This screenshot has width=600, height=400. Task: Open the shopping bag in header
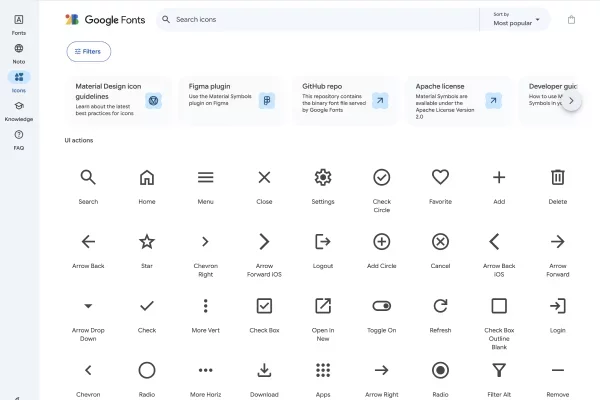pyautogui.click(x=571, y=19)
